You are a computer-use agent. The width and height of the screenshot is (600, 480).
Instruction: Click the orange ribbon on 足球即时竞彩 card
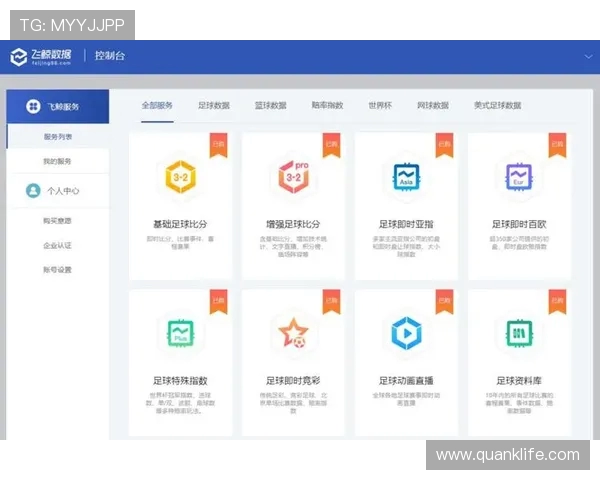tap(331, 302)
